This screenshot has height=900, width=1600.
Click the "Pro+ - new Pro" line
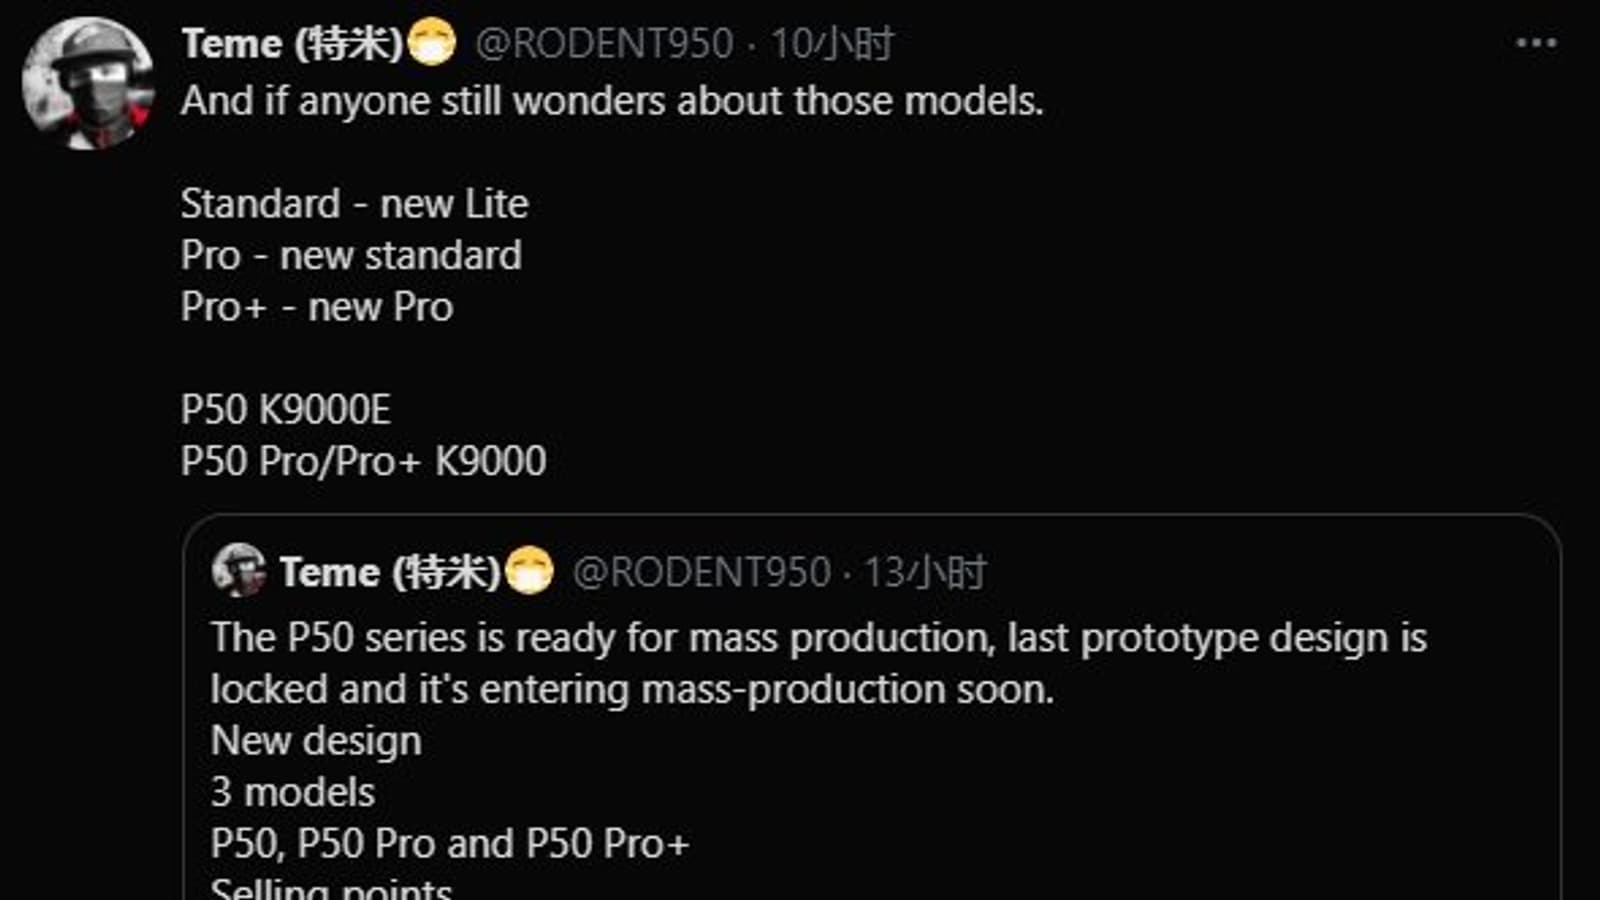pos(317,307)
